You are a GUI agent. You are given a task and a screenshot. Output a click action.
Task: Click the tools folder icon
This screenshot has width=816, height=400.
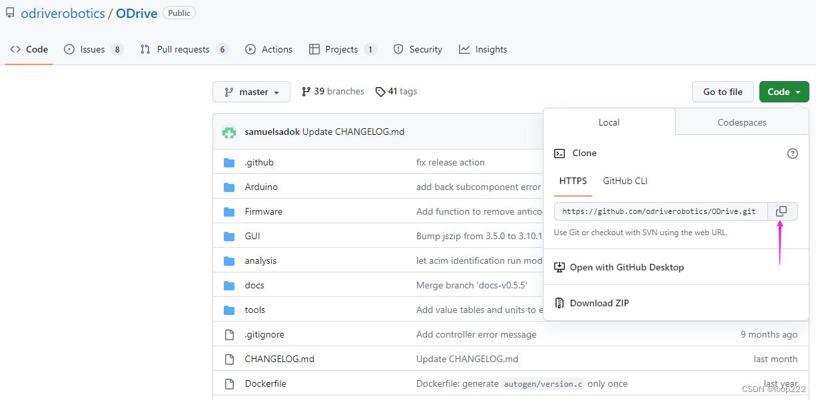tap(229, 310)
